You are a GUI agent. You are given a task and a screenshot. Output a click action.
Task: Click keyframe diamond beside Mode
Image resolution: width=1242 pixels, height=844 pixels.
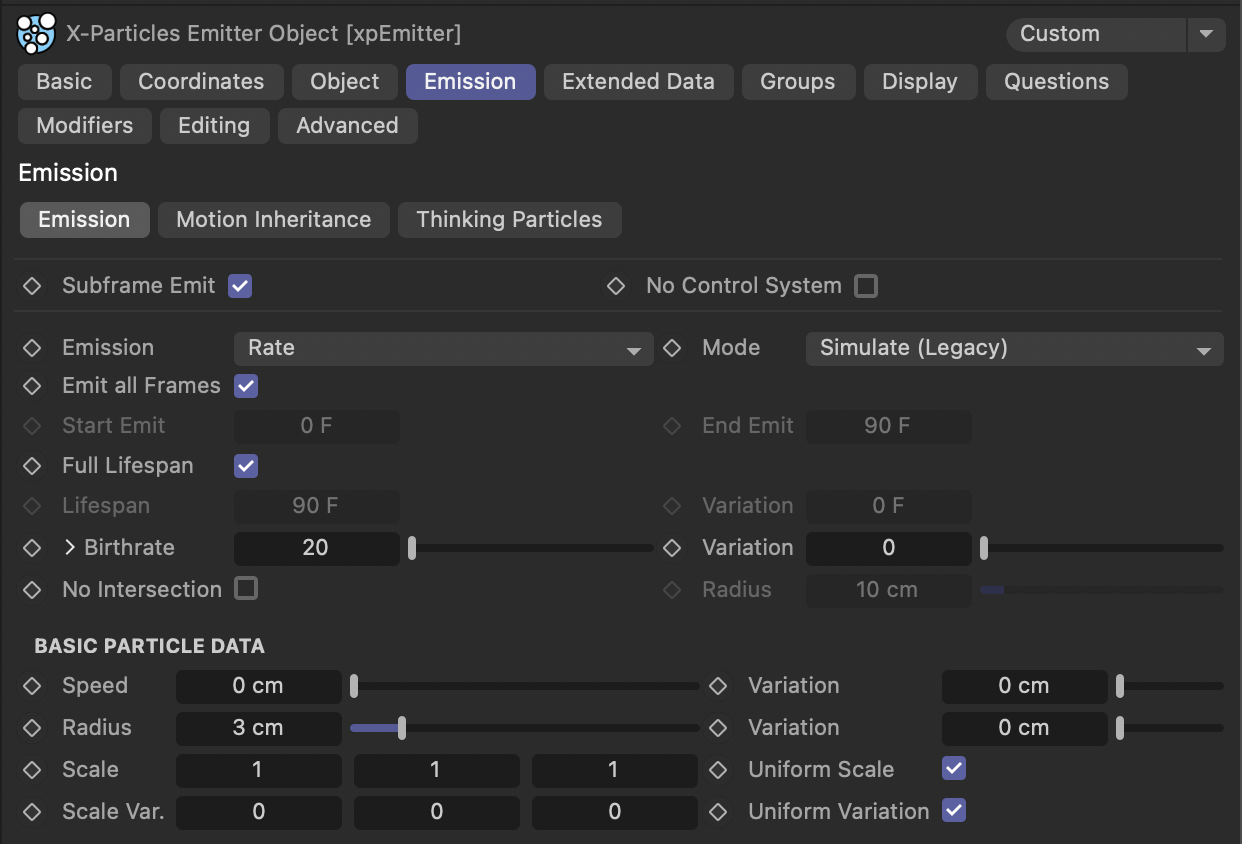672,348
